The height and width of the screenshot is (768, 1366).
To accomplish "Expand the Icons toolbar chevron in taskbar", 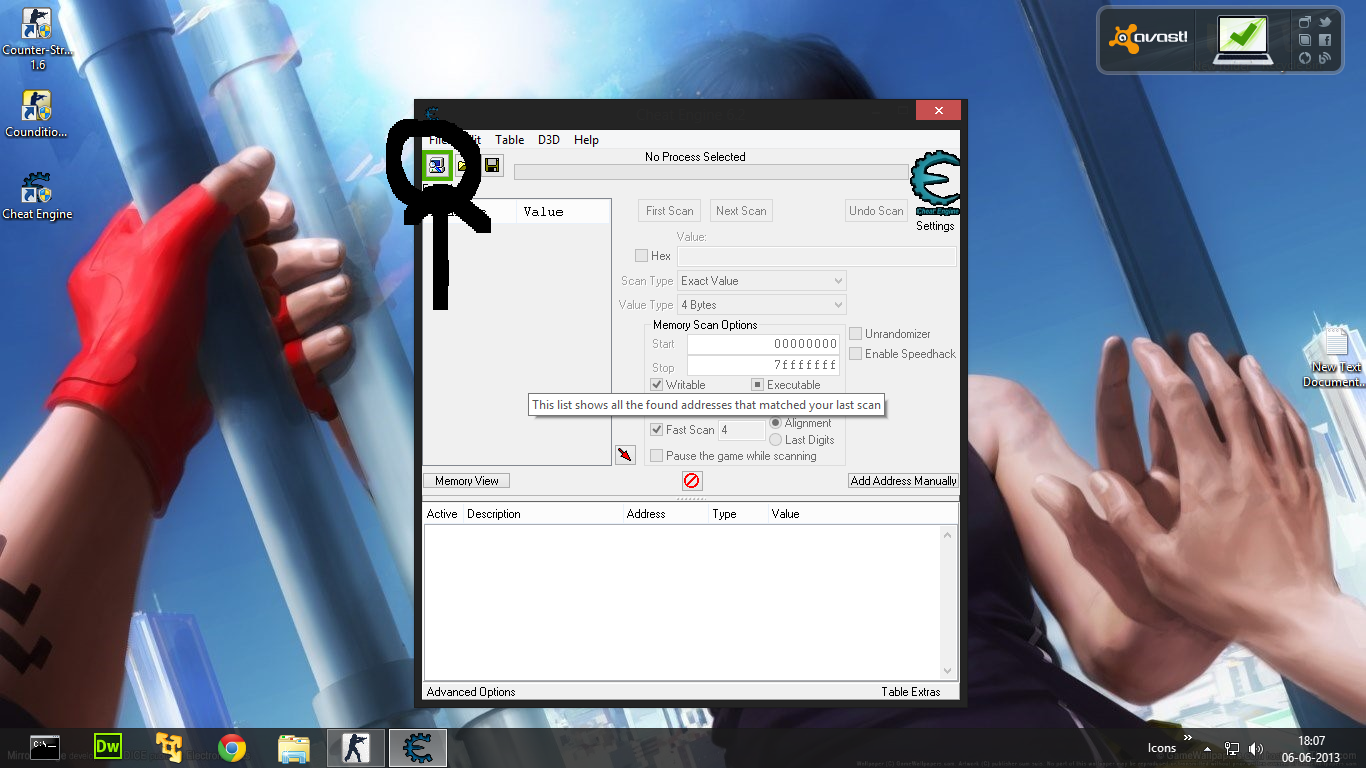I will [1188, 739].
